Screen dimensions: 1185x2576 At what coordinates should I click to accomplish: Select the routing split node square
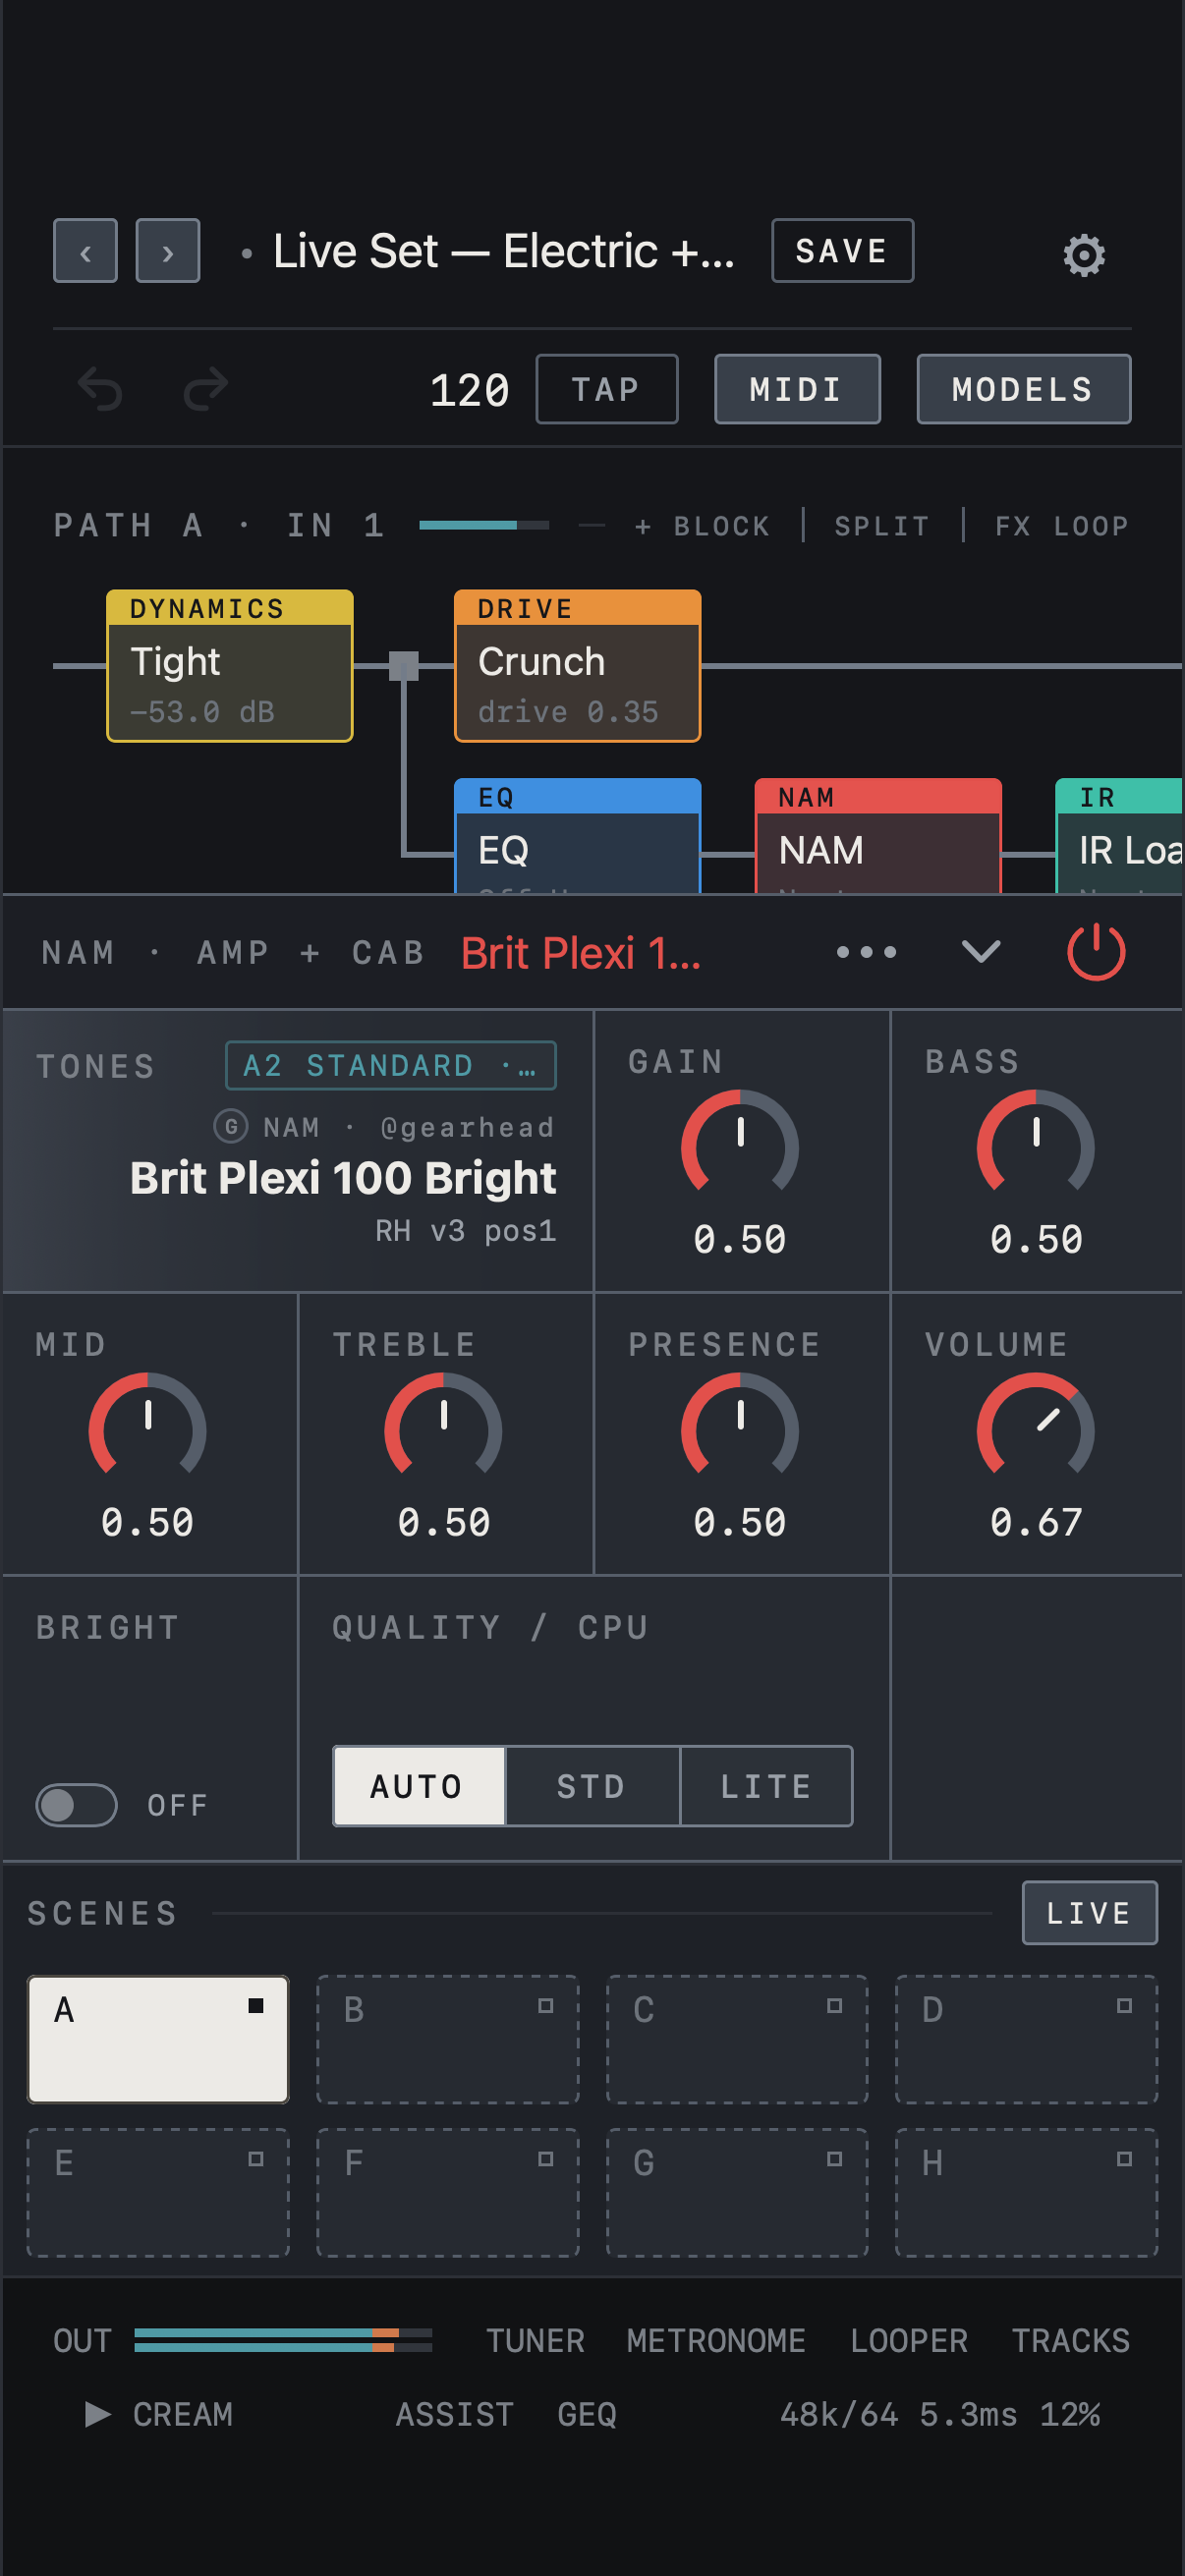[404, 666]
